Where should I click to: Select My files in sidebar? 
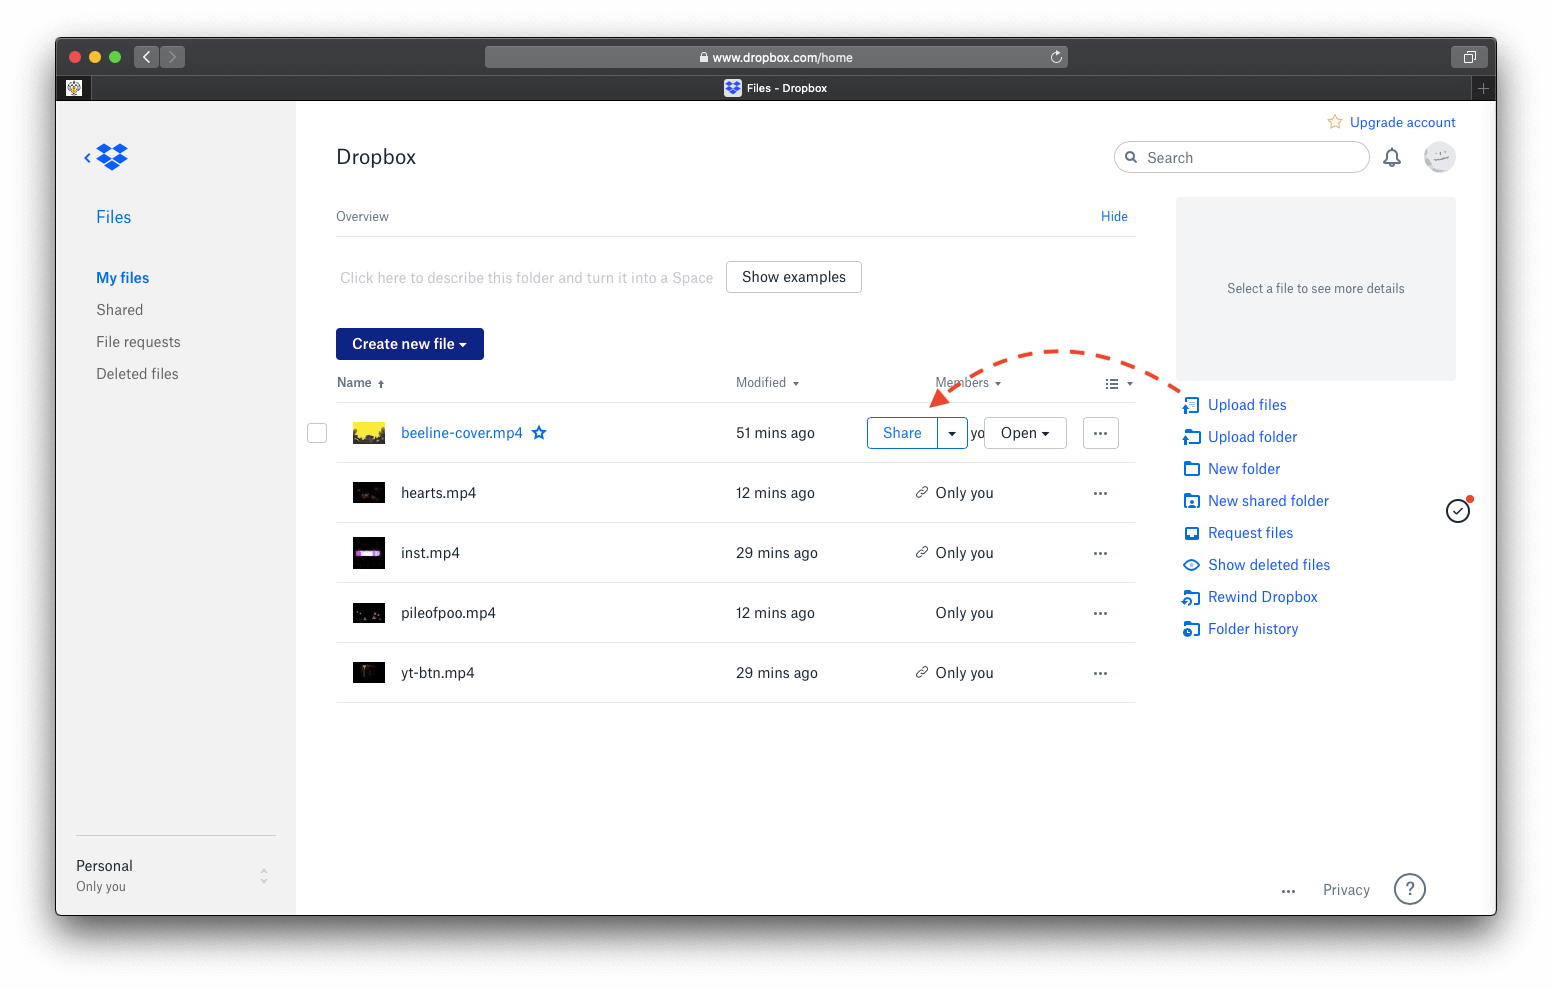(x=123, y=278)
